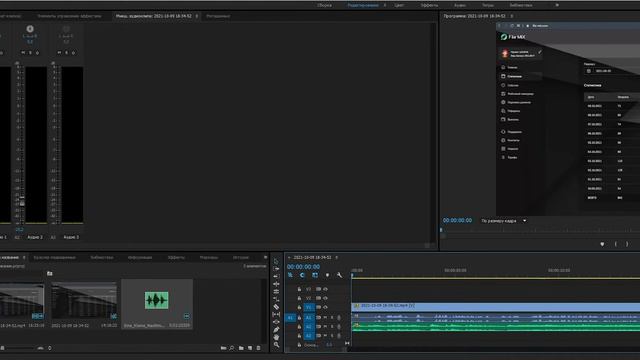Select the Zoom magnifier tool

[276, 345]
